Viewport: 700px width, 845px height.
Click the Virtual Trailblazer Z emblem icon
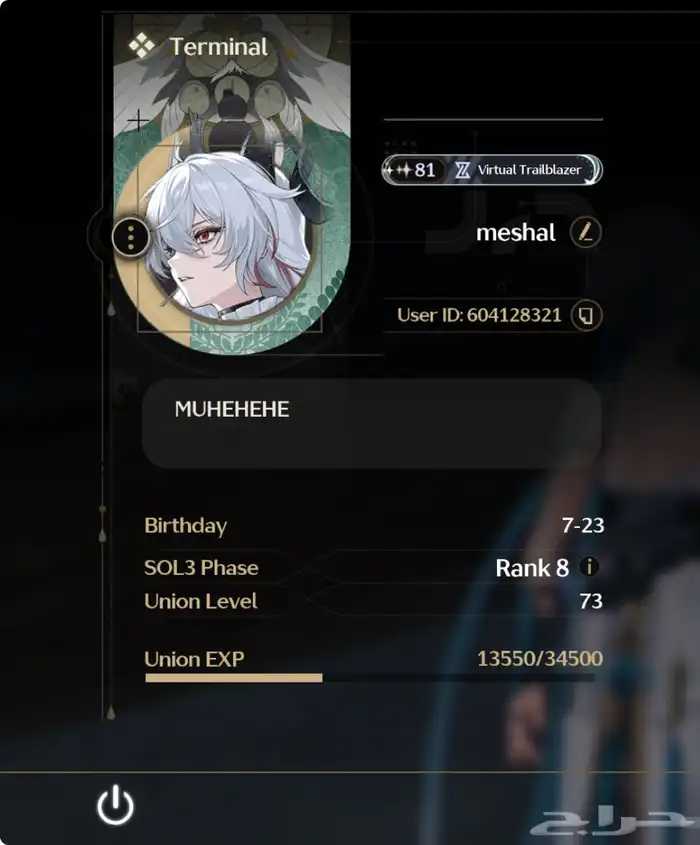pos(462,170)
